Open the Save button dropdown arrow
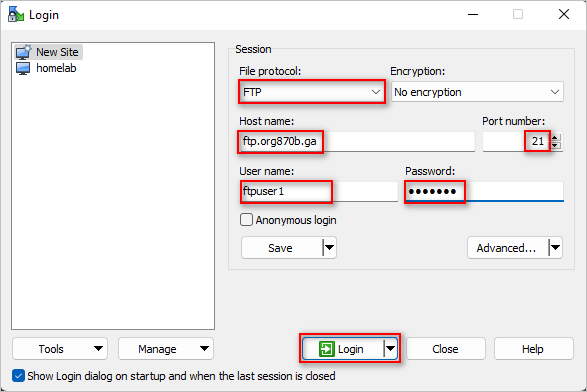Image resolution: width=587 pixels, height=392 pixels. (x=329, y=247)
